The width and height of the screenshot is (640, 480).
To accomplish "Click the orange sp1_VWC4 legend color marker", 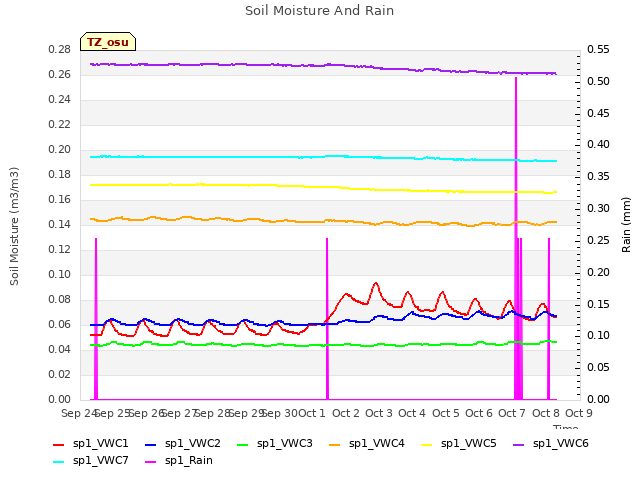I will point(335,445).
